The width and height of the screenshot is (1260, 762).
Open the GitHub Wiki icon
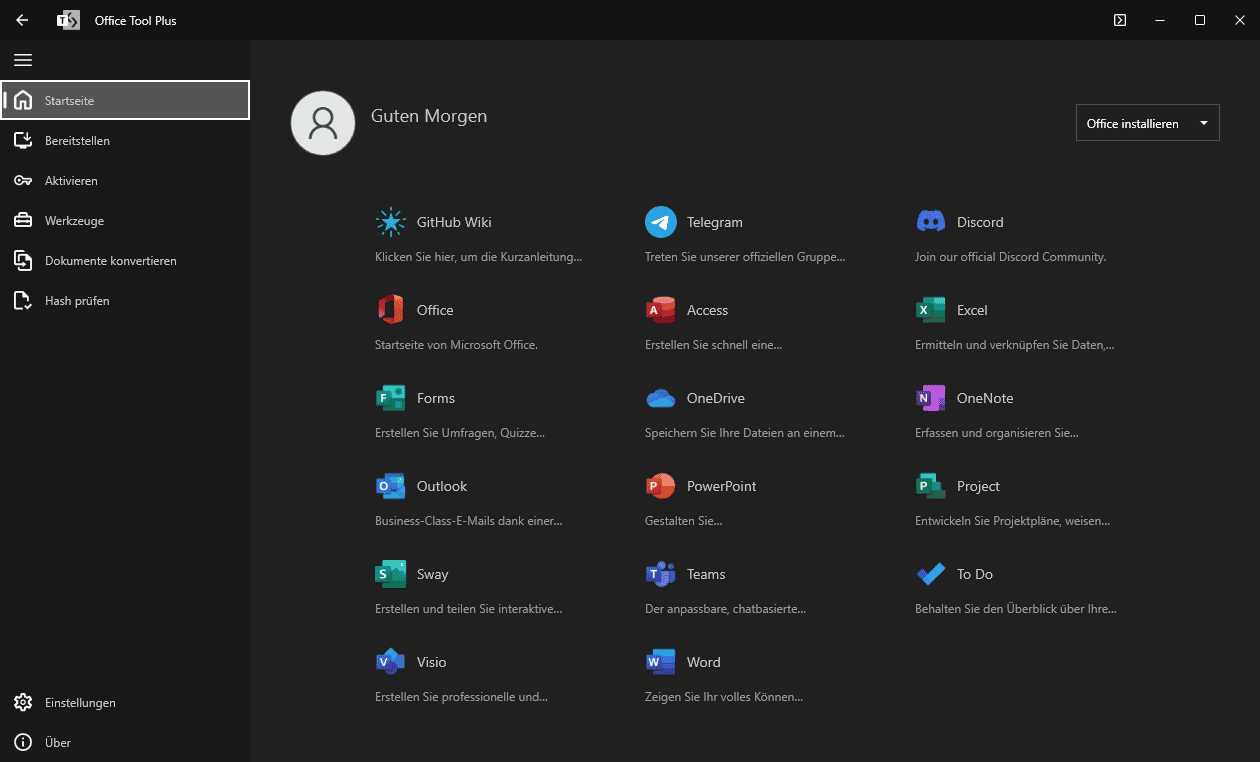390,222
